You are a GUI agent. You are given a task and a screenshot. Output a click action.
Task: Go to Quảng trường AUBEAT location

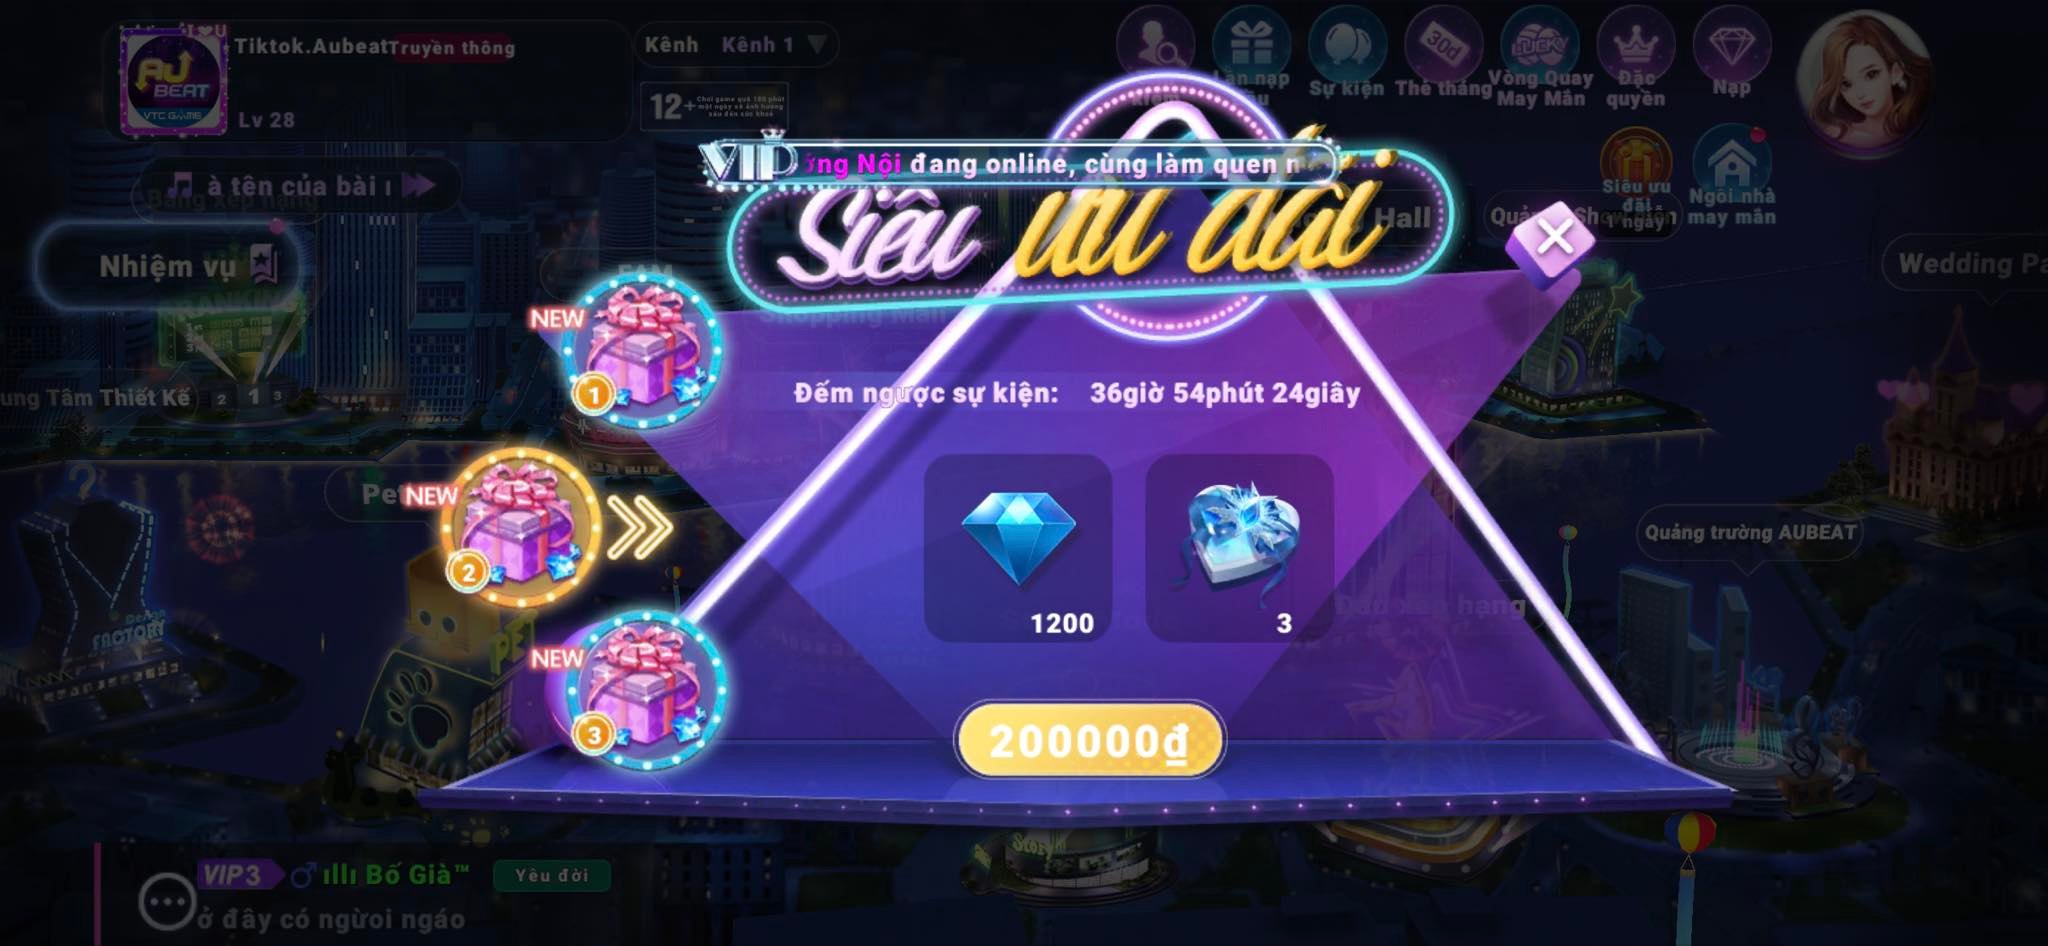coord(1750,532)
